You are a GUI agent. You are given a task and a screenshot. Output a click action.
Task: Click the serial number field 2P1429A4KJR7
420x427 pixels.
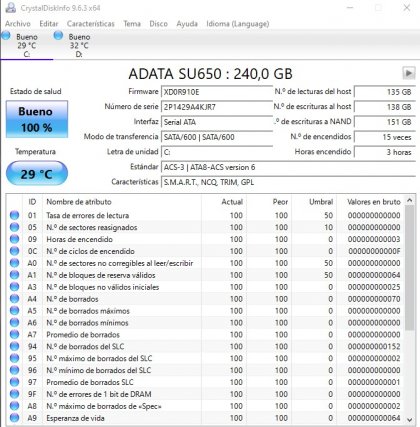coord(217,107)
